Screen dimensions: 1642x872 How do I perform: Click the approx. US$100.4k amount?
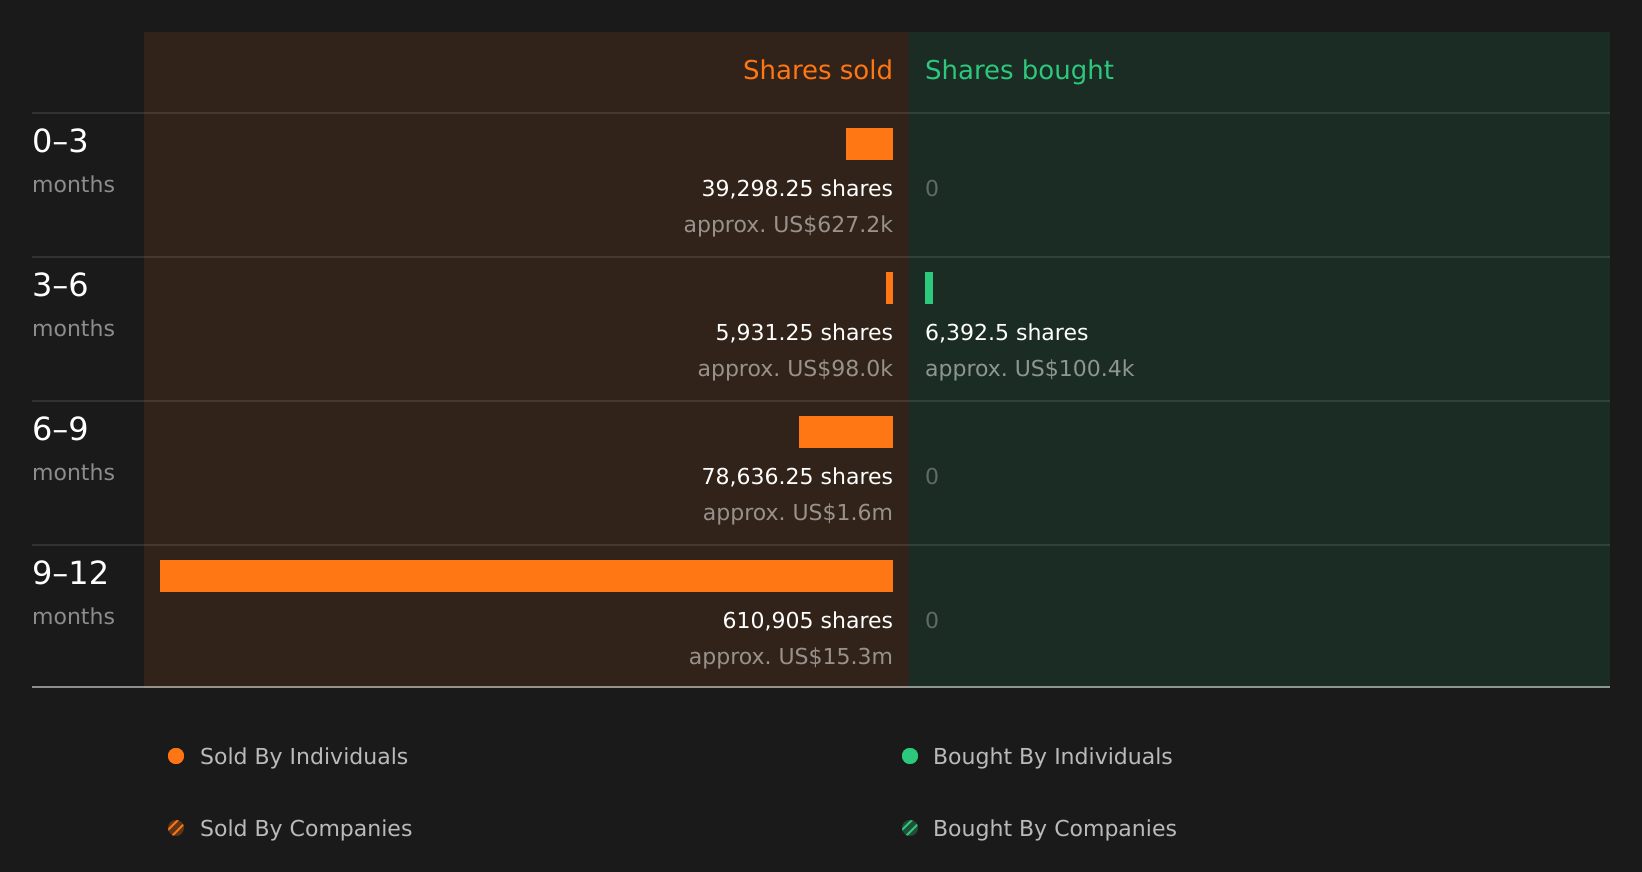[1030, 369]
